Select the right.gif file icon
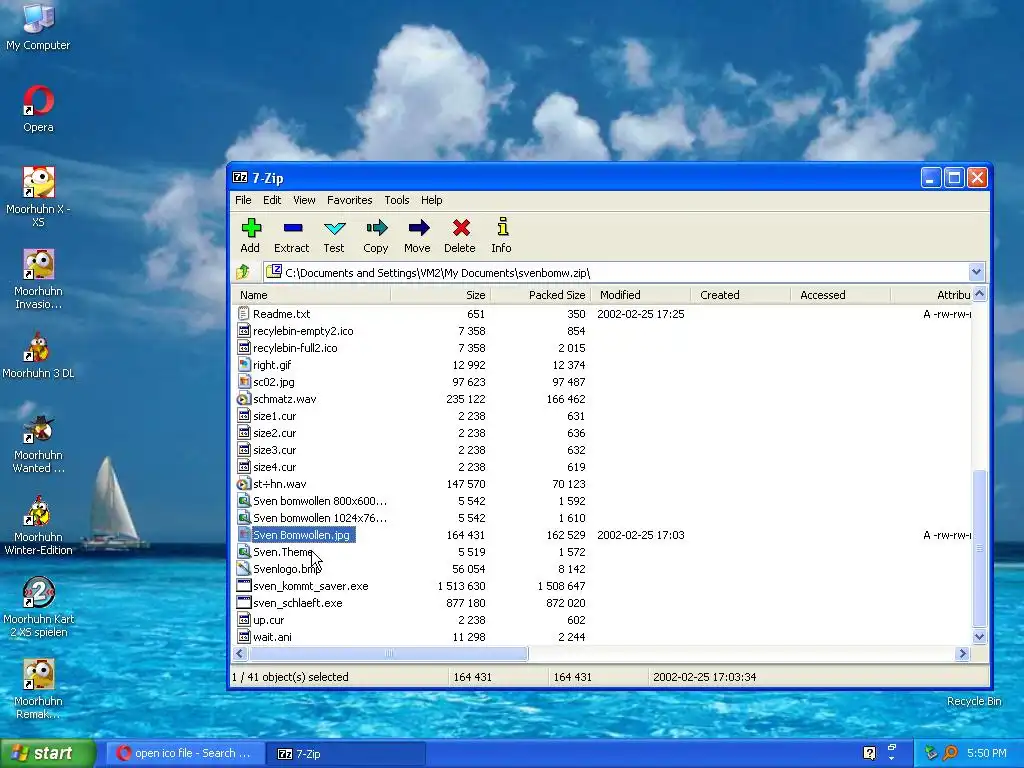 click(x=244, y=365)
